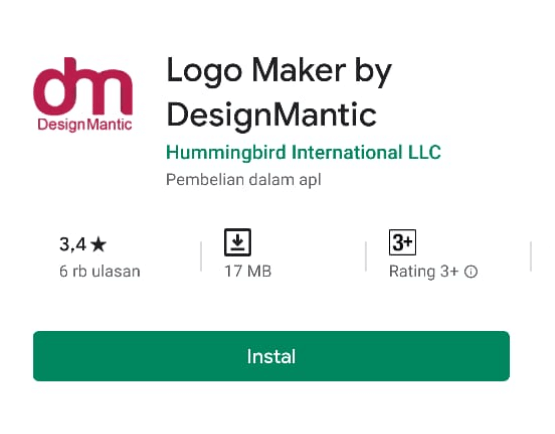The width and height of the screenshot is (555, 434).
Task: Click the dm letters in the logo
Action: [x=83, y=87]
